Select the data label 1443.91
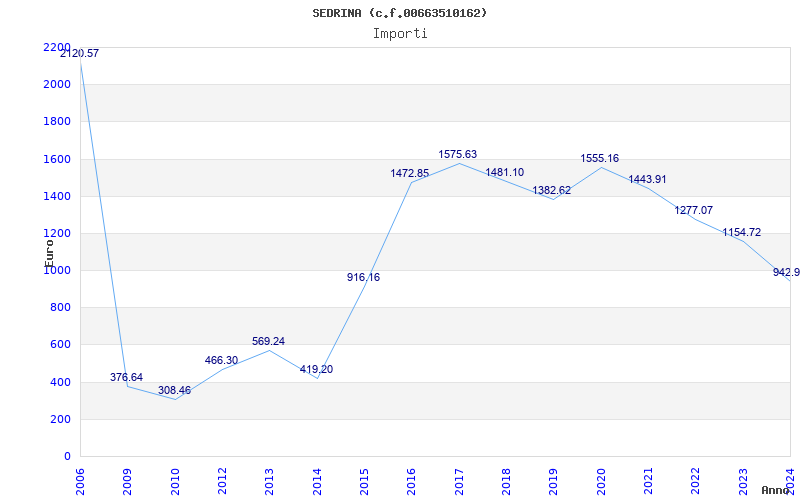Viewport: 800px width, 500px height. click(647, 179)
